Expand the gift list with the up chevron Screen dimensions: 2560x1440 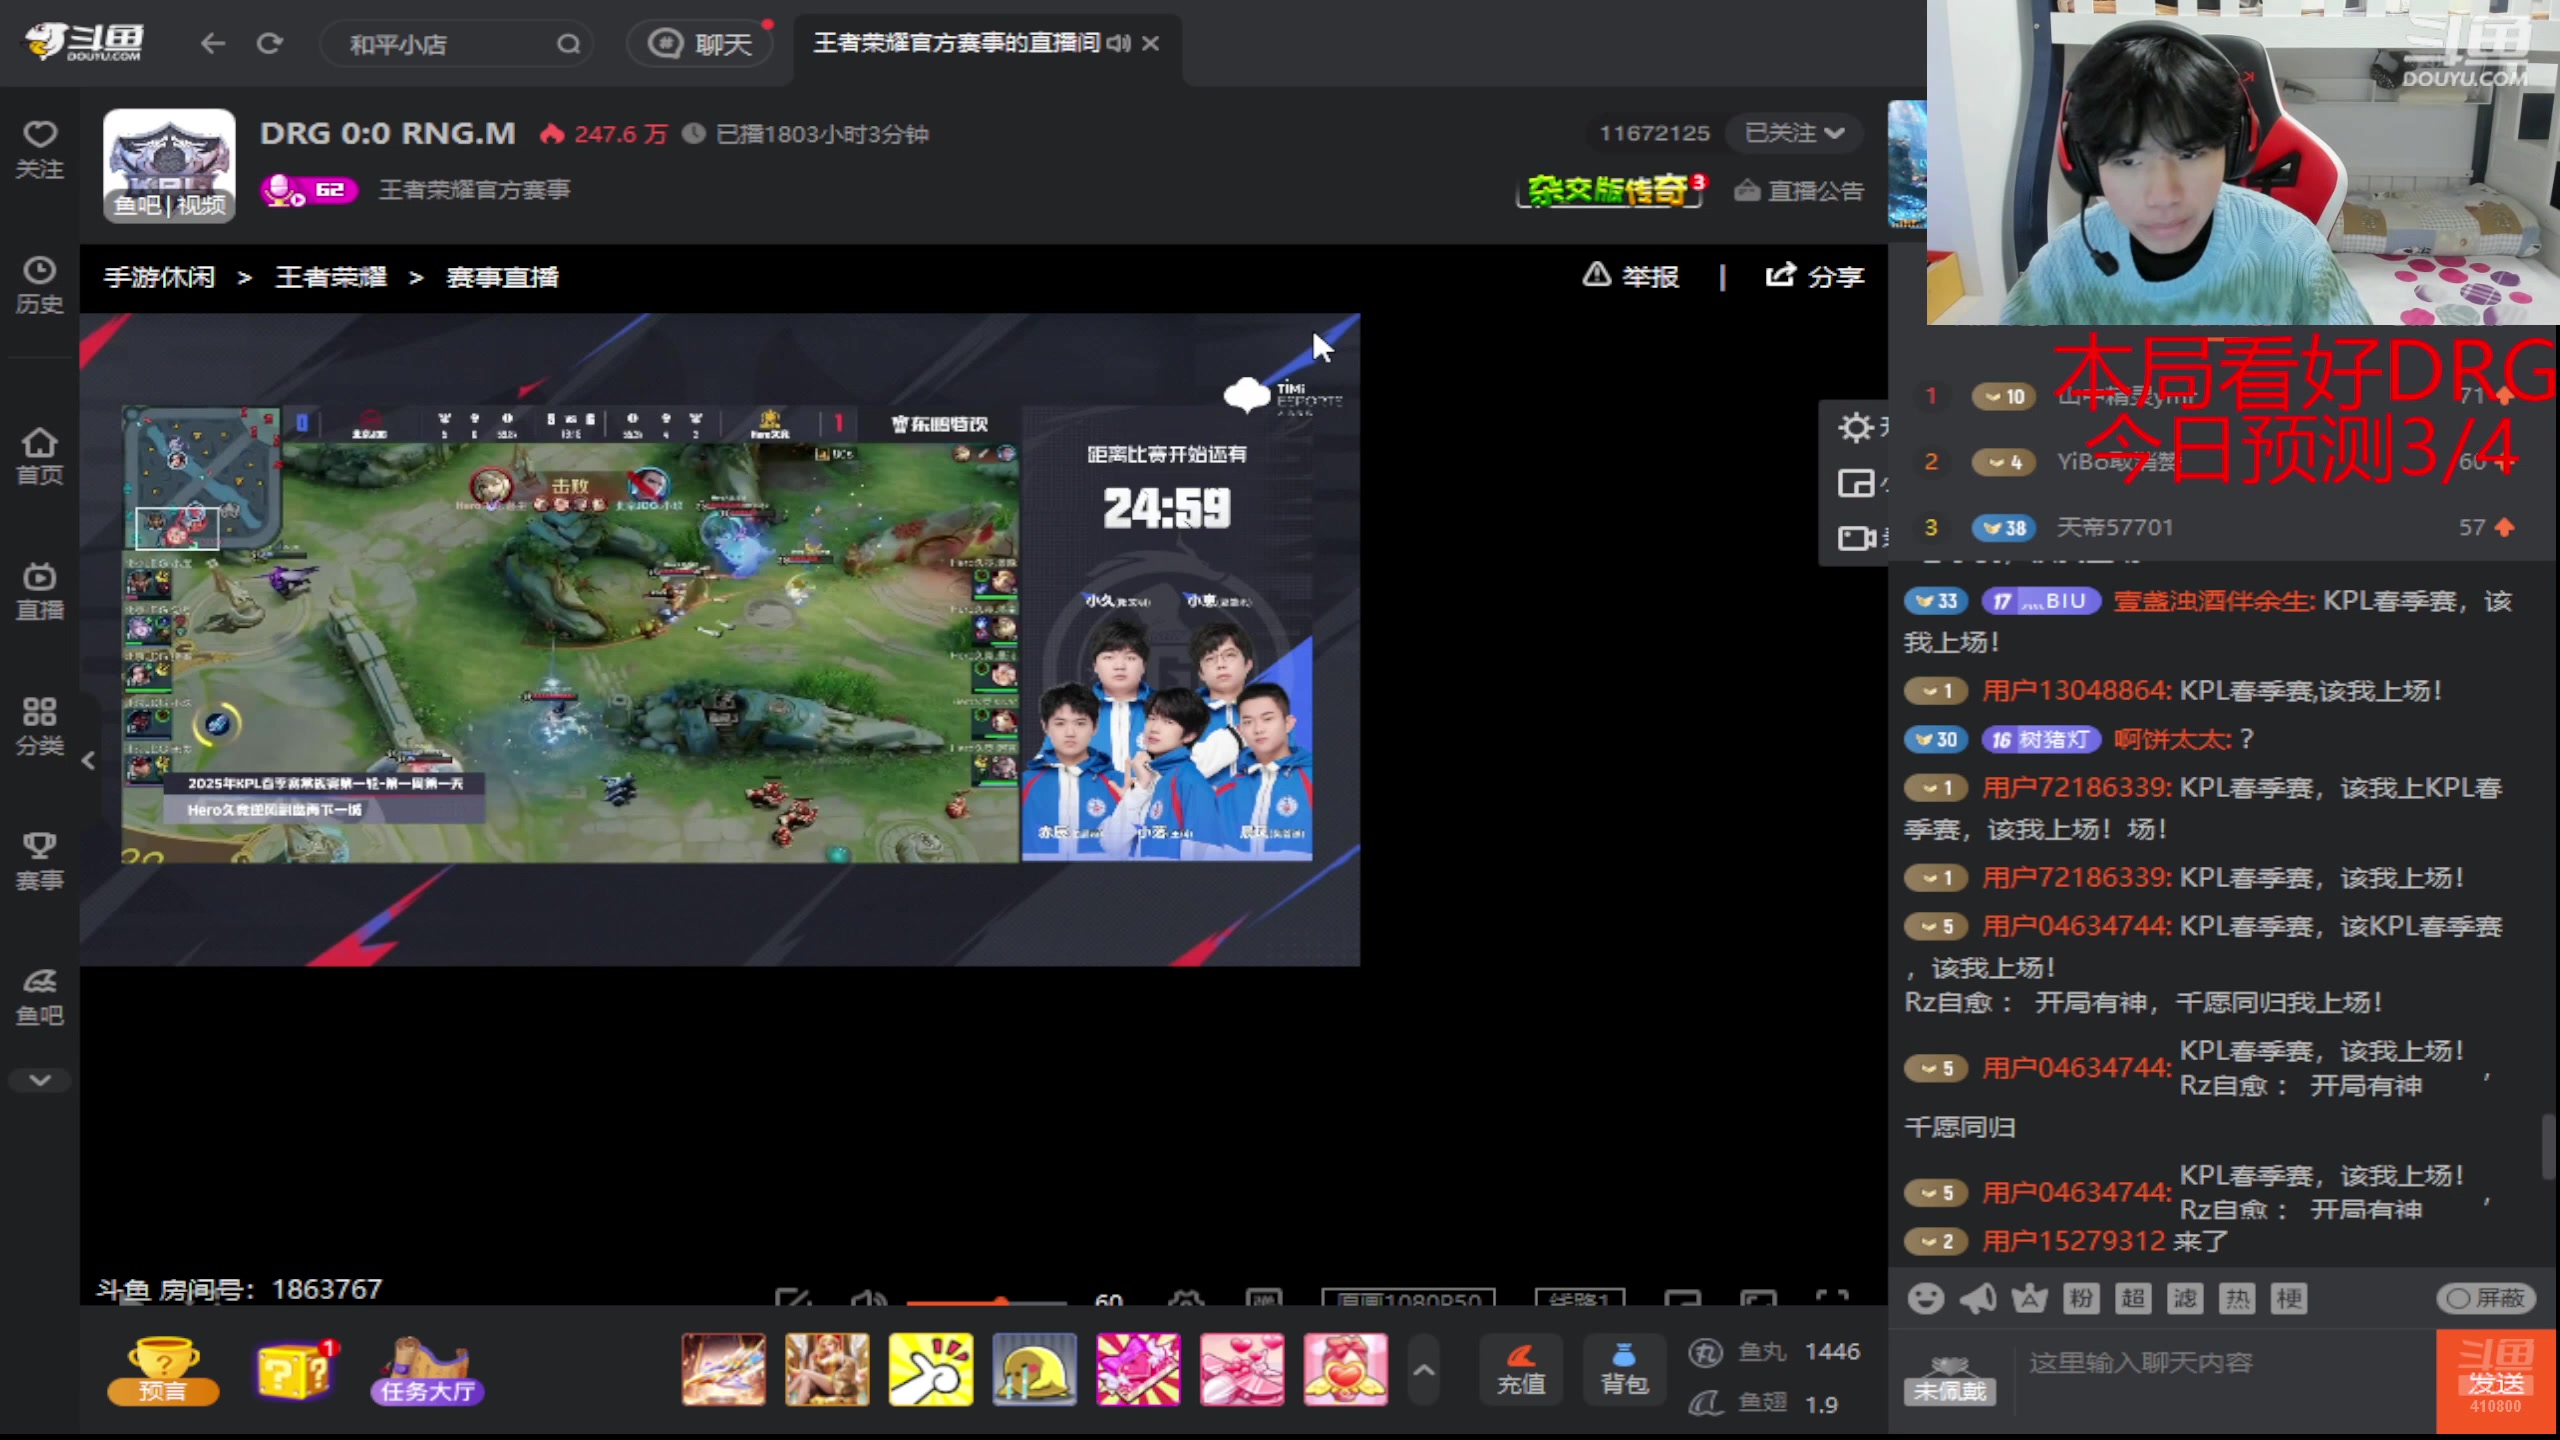click(x=1424, y=1370)
